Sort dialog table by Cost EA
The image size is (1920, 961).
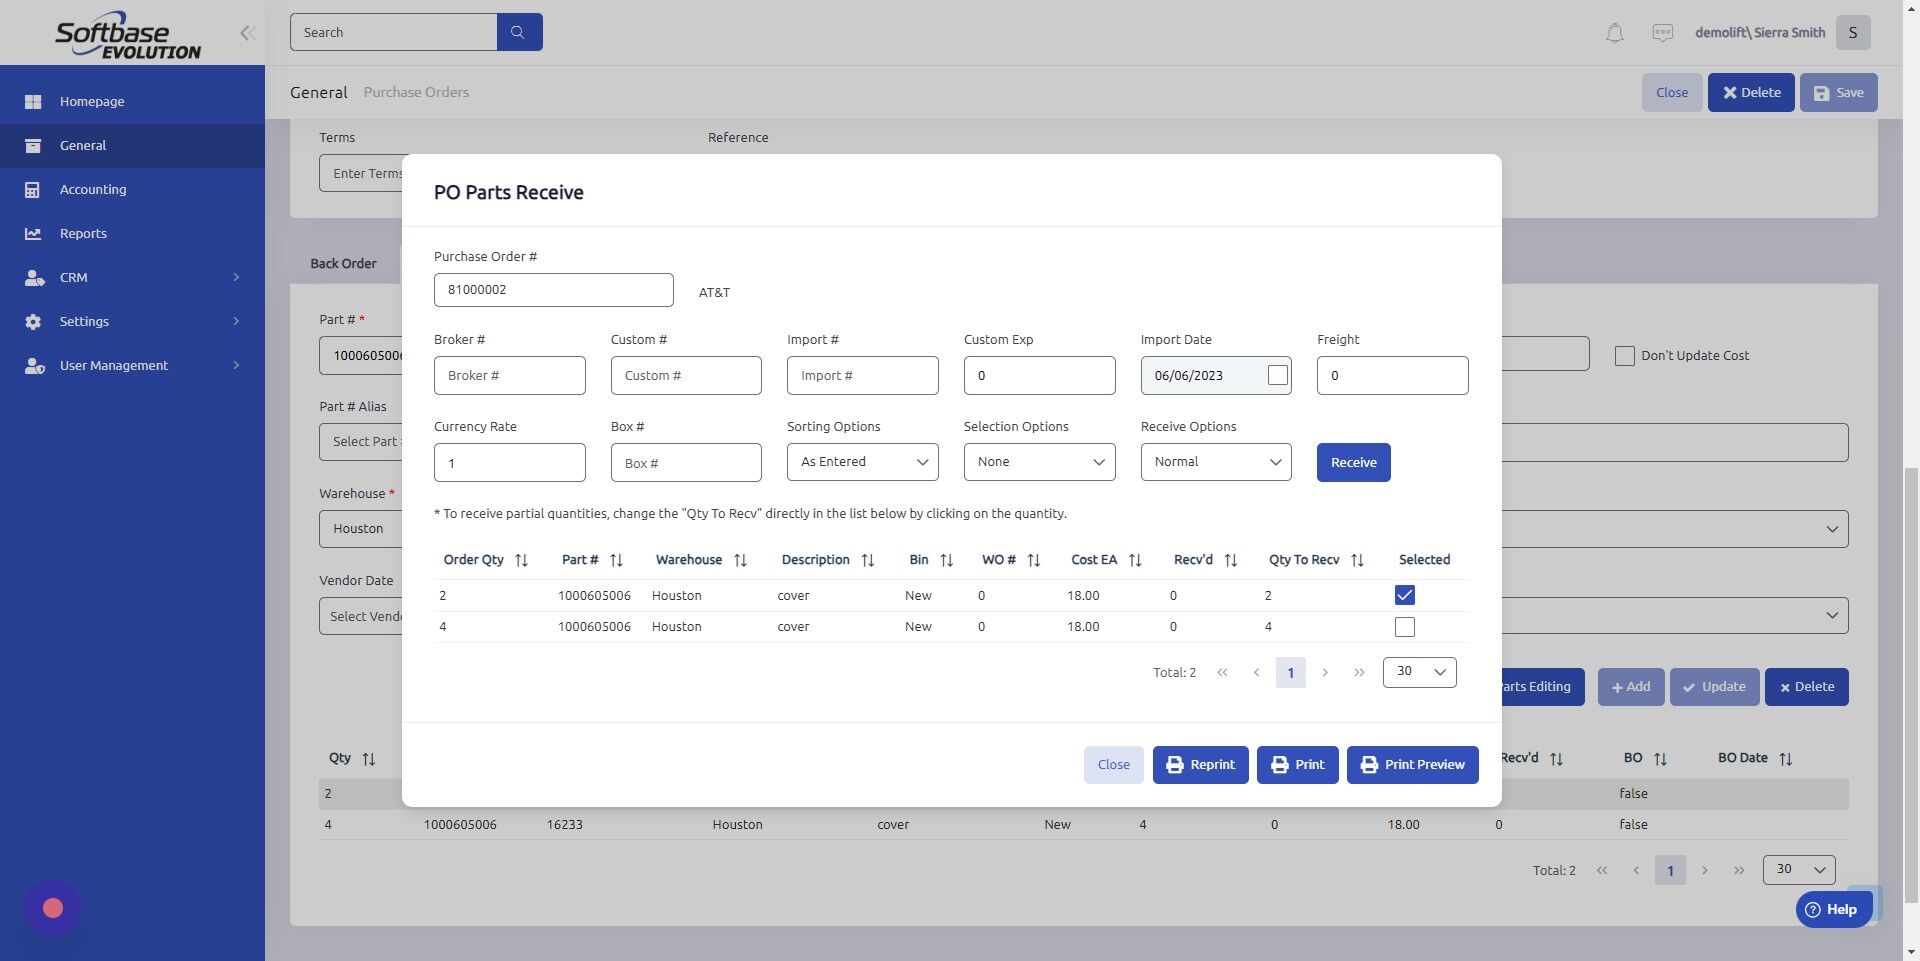coord(1134,560)
